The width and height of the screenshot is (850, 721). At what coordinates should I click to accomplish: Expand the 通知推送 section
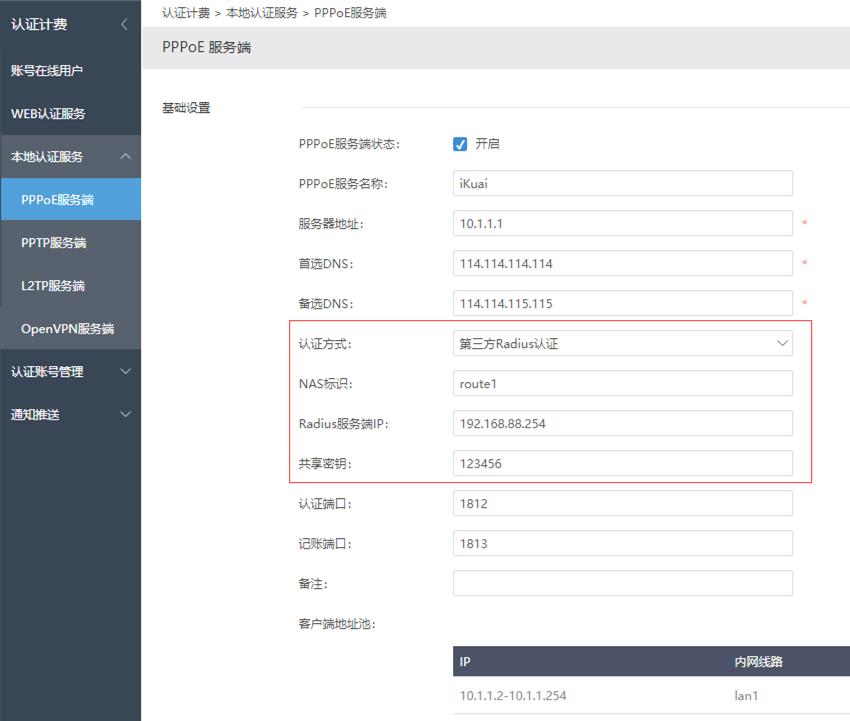[125, 415]
